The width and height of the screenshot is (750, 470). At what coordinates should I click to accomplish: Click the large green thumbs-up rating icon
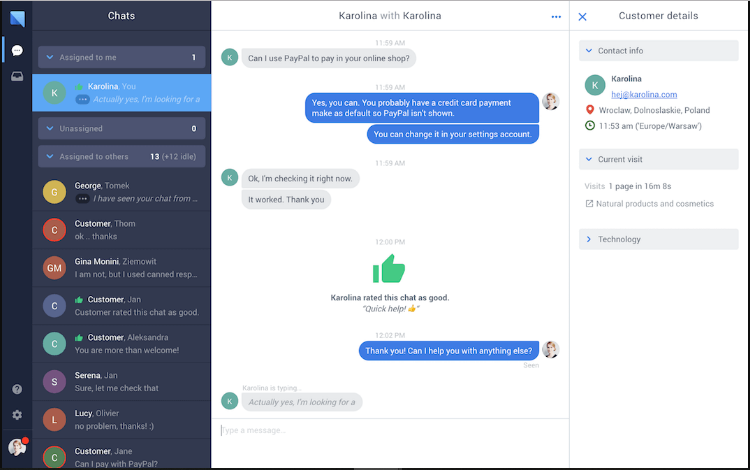389,268
